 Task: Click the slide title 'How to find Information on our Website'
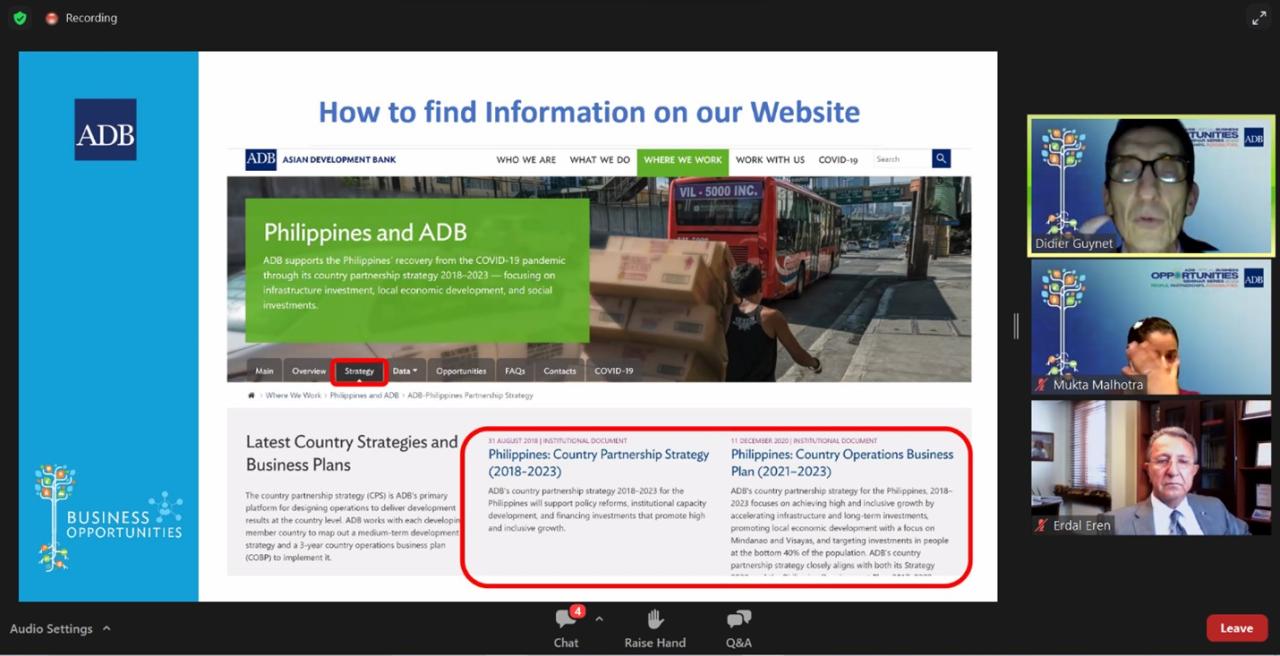(589, 111)
